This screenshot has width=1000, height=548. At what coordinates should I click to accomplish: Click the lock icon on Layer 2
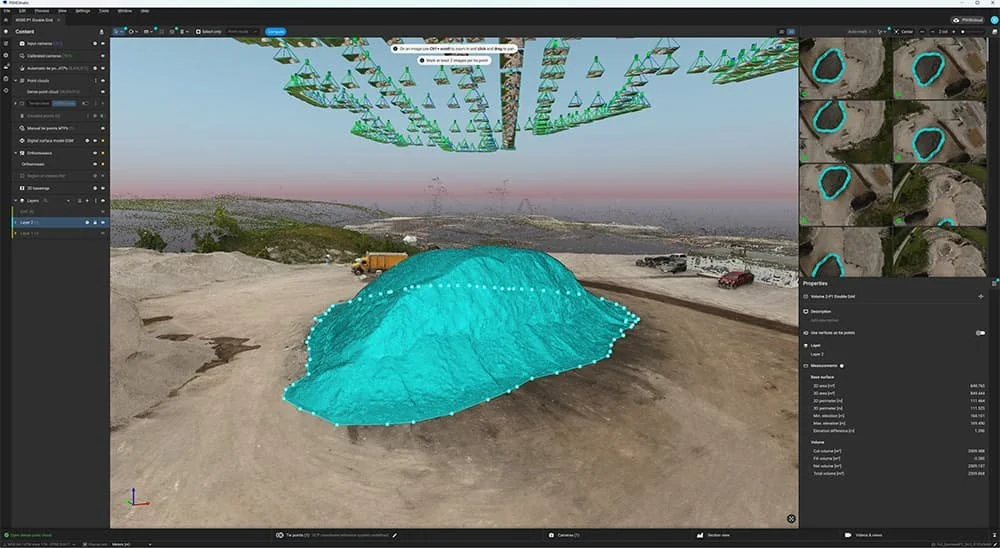[x=95, y=222]
